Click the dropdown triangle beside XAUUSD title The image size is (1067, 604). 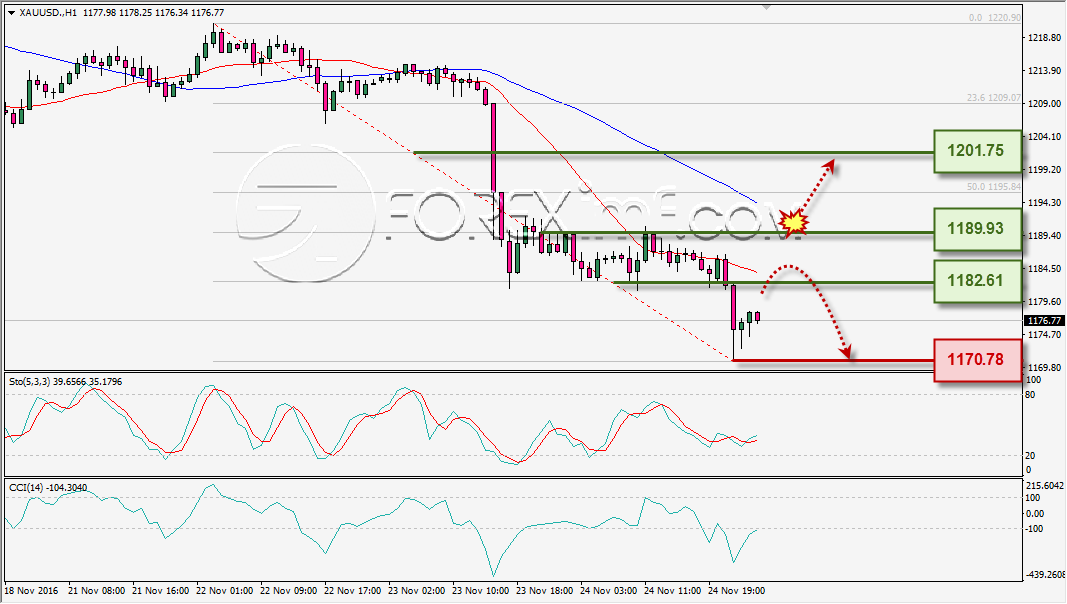(12, 13)
